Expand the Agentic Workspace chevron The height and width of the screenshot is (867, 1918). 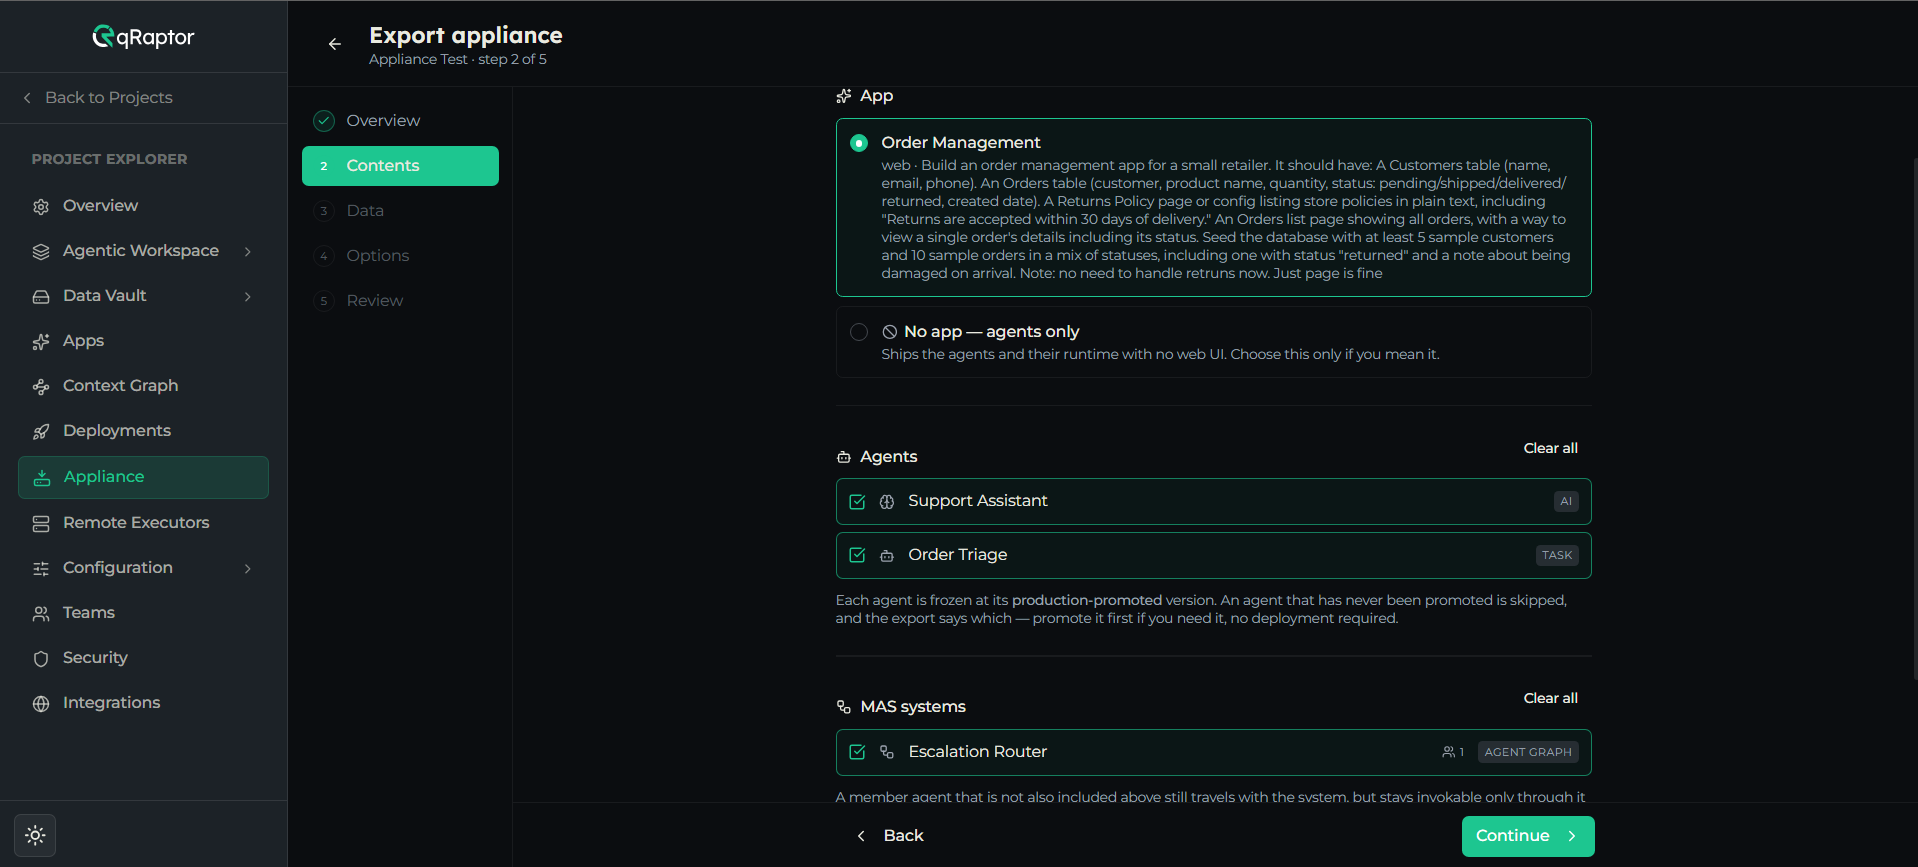click(x=248, y=251)
